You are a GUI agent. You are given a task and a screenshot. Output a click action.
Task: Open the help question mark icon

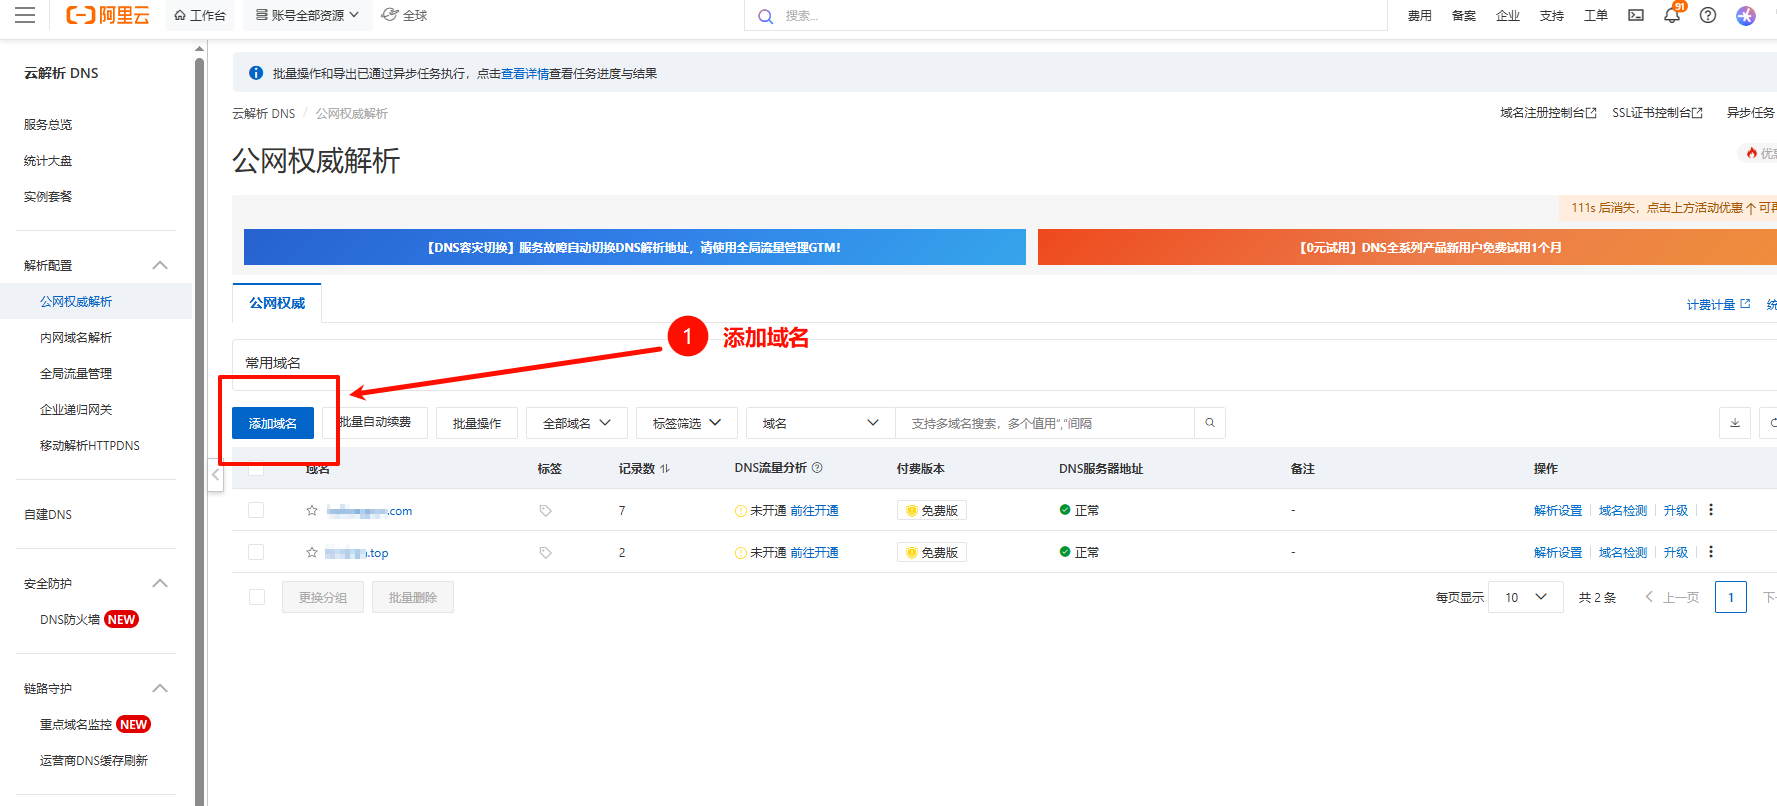[x=1708, y=15]
